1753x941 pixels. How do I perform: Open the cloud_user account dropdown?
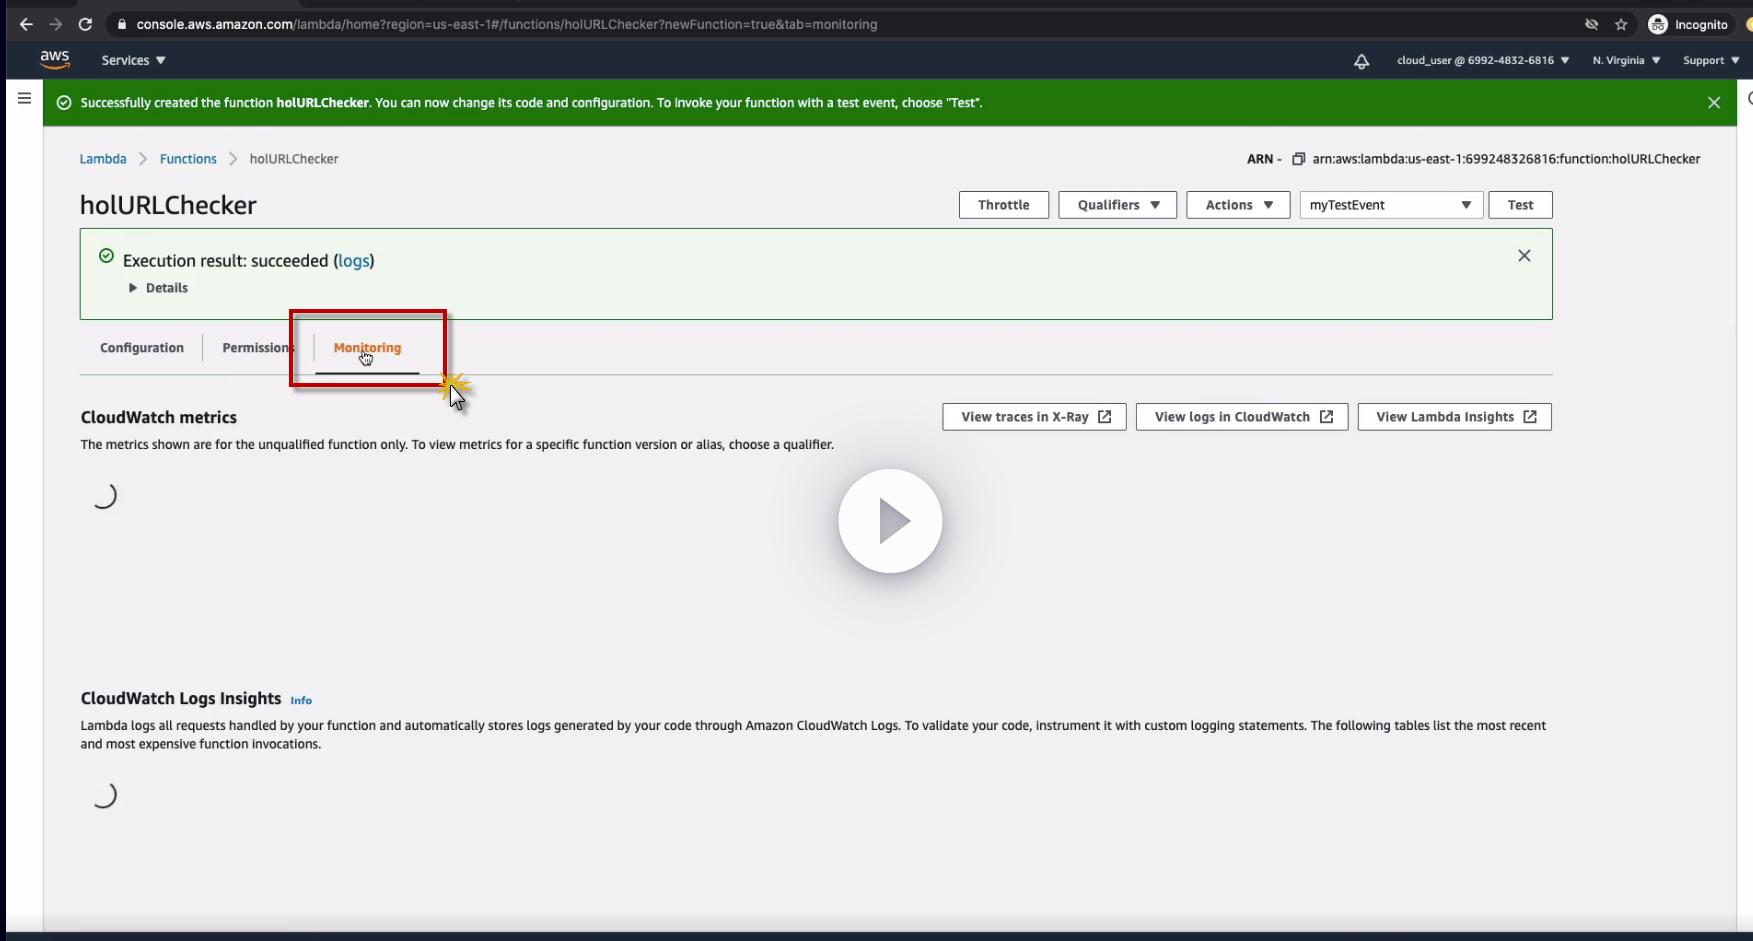point(1483,60)
